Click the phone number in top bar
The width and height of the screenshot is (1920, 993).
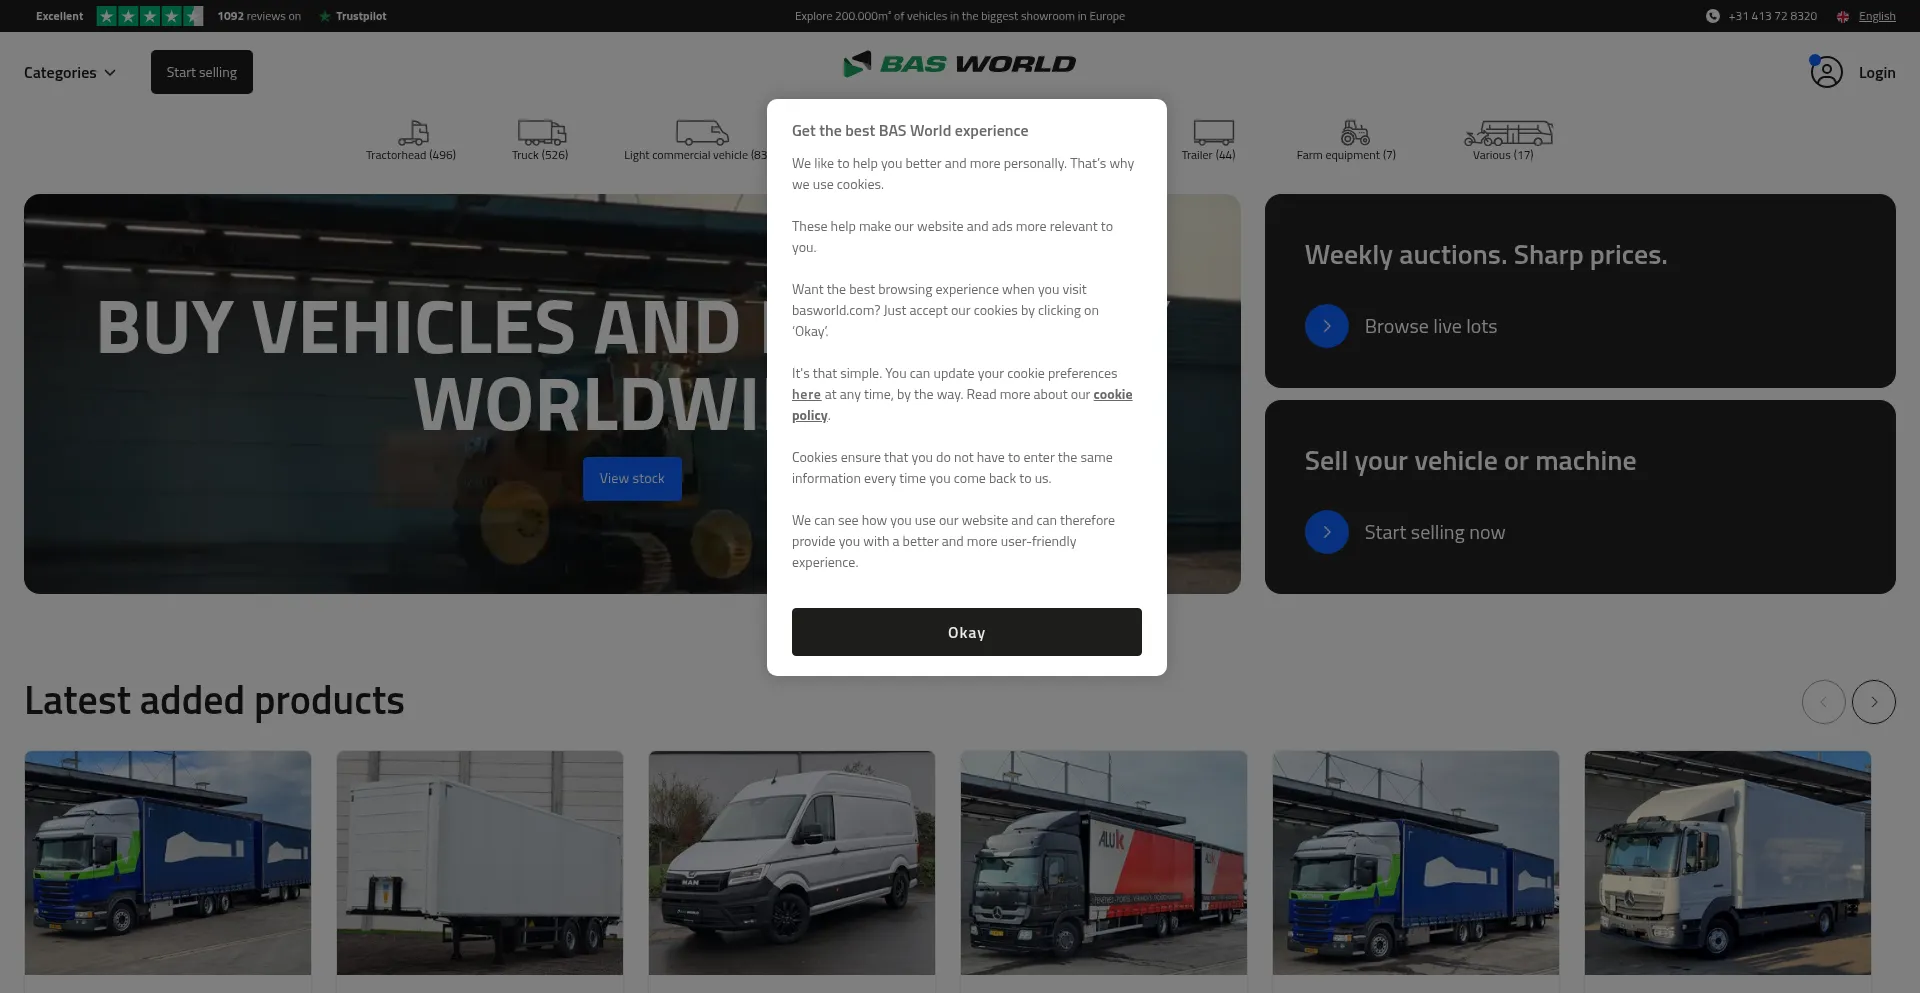pos(1772,16)
